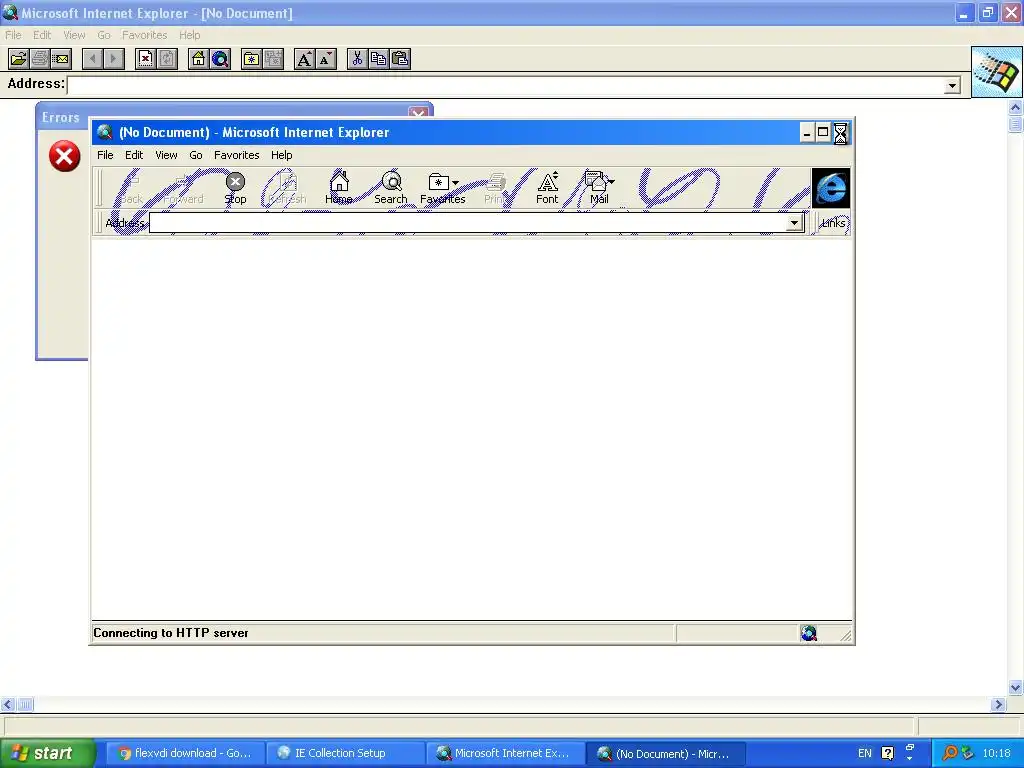The image size is (1024, 768).
Task: Click back IE window address input field
Action: (x=506, y=86)
